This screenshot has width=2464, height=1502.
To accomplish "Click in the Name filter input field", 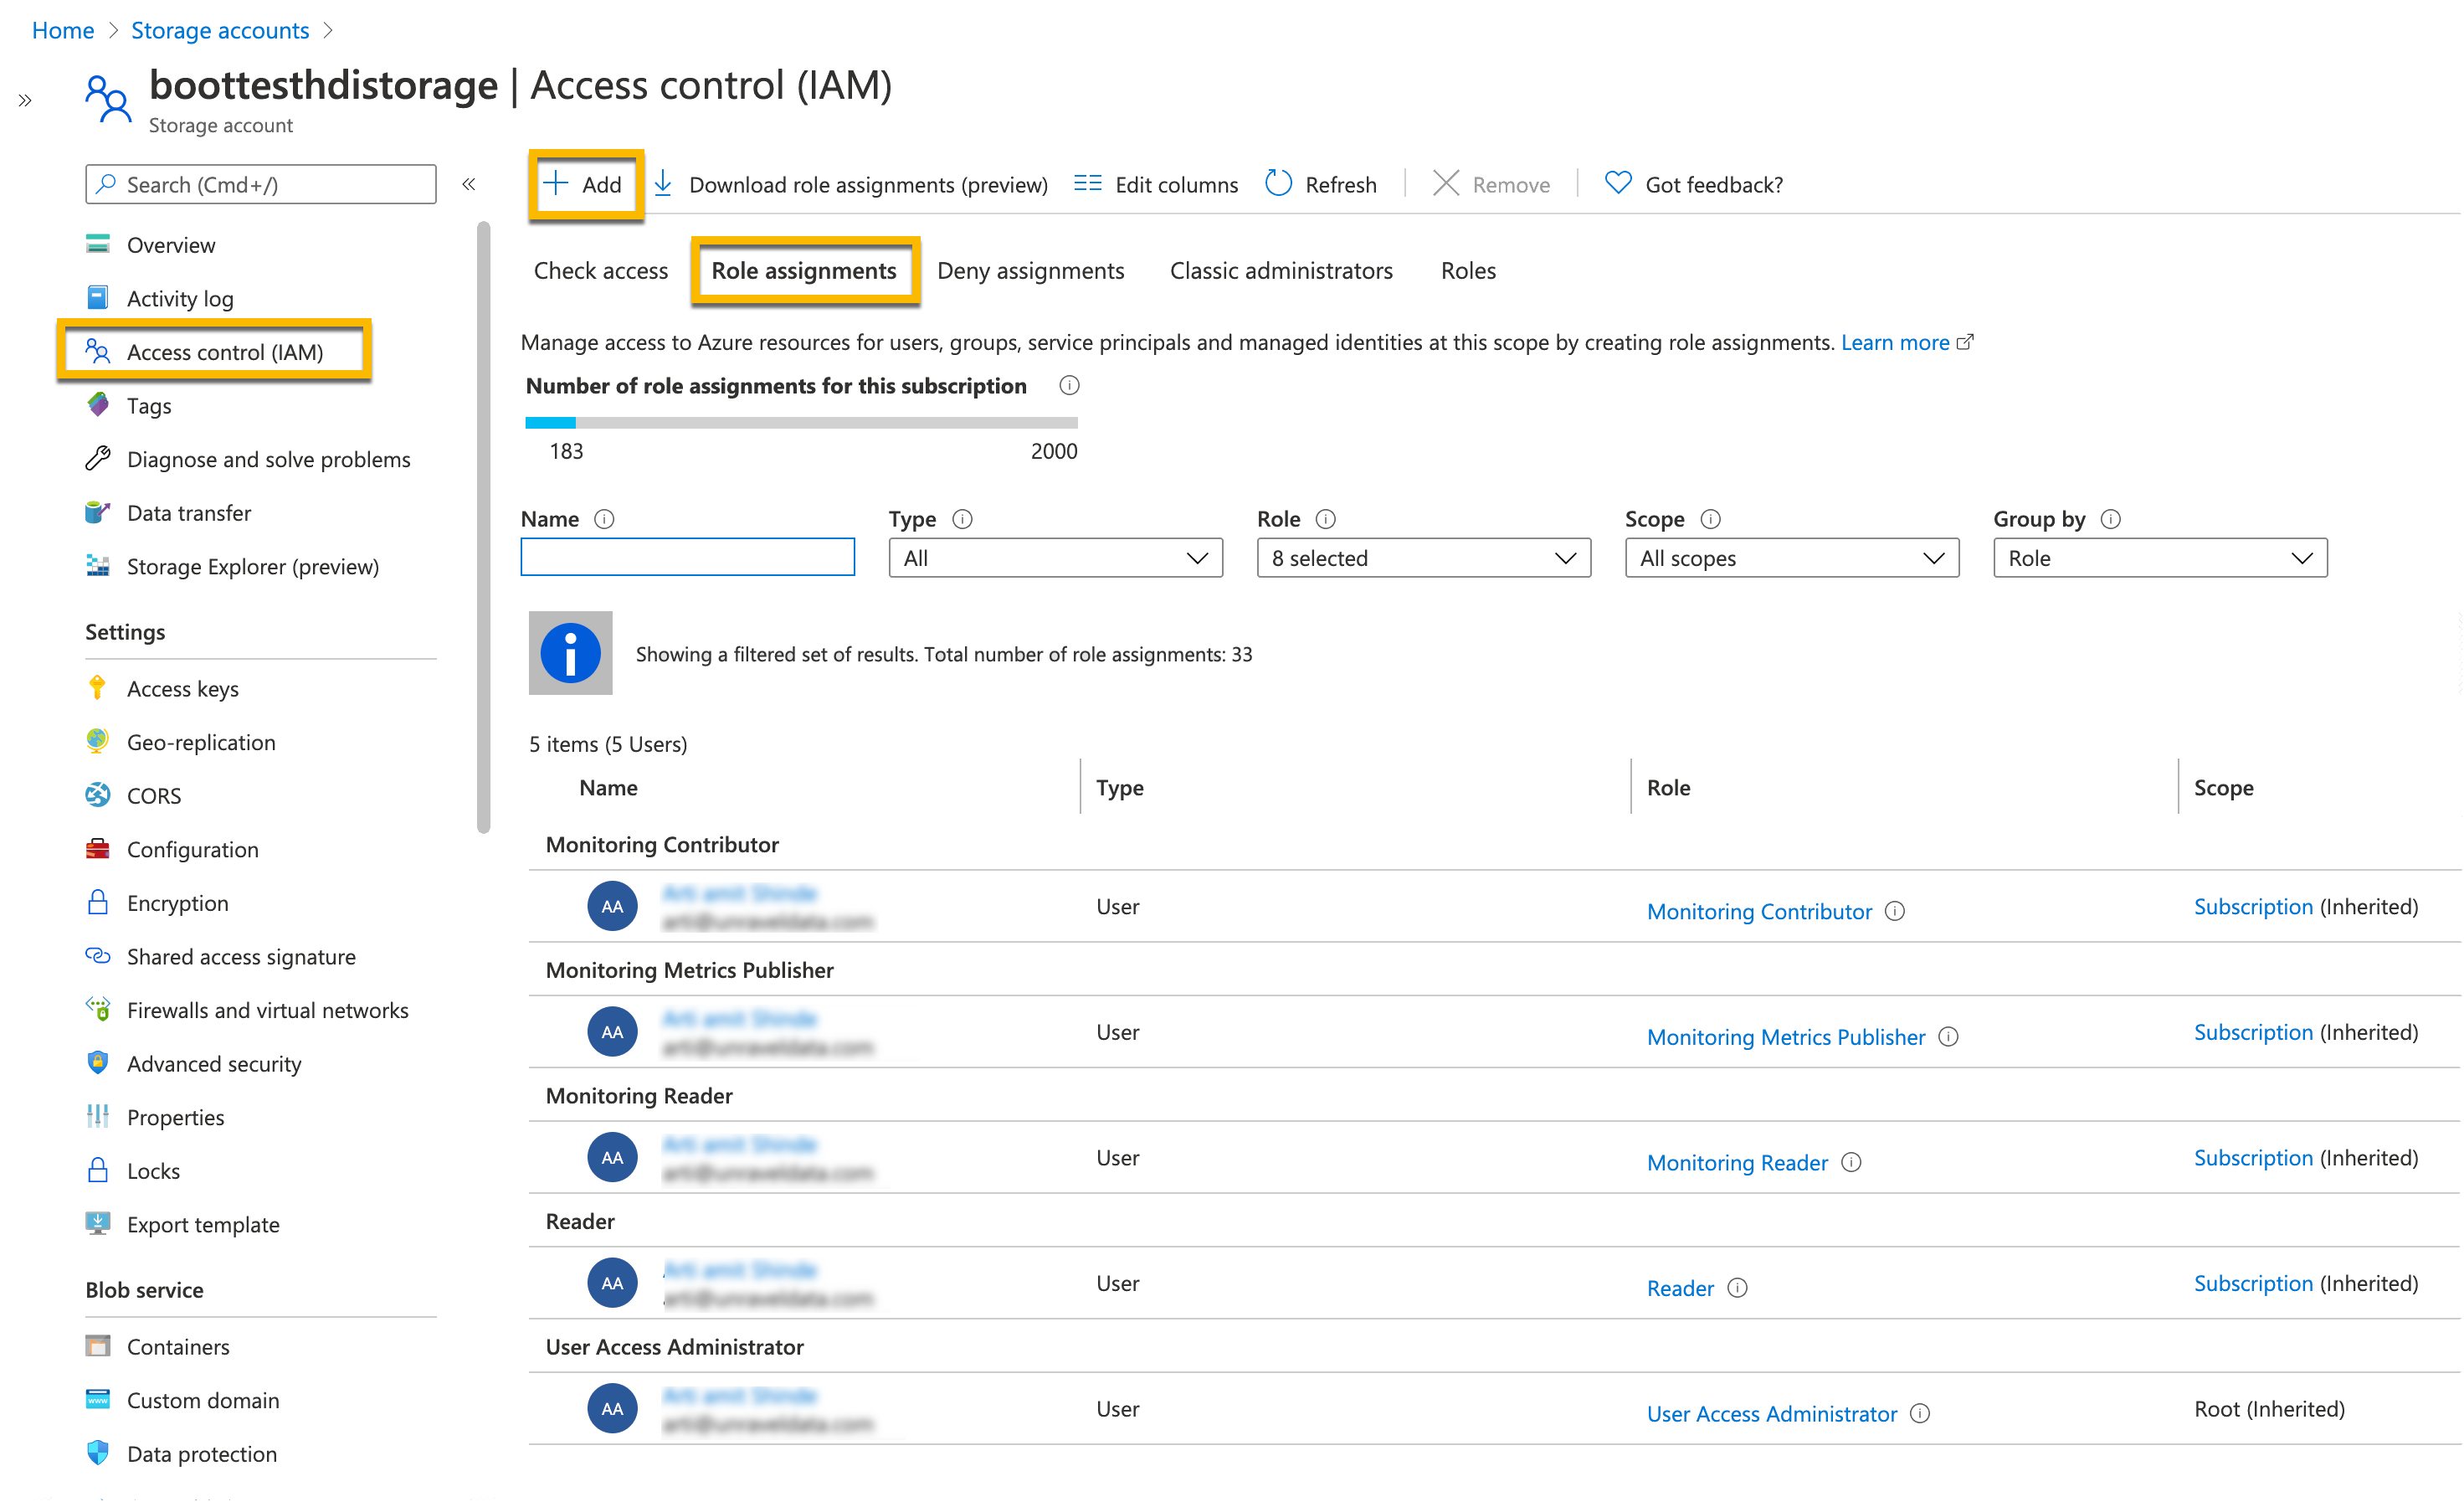I will point(688,557).
